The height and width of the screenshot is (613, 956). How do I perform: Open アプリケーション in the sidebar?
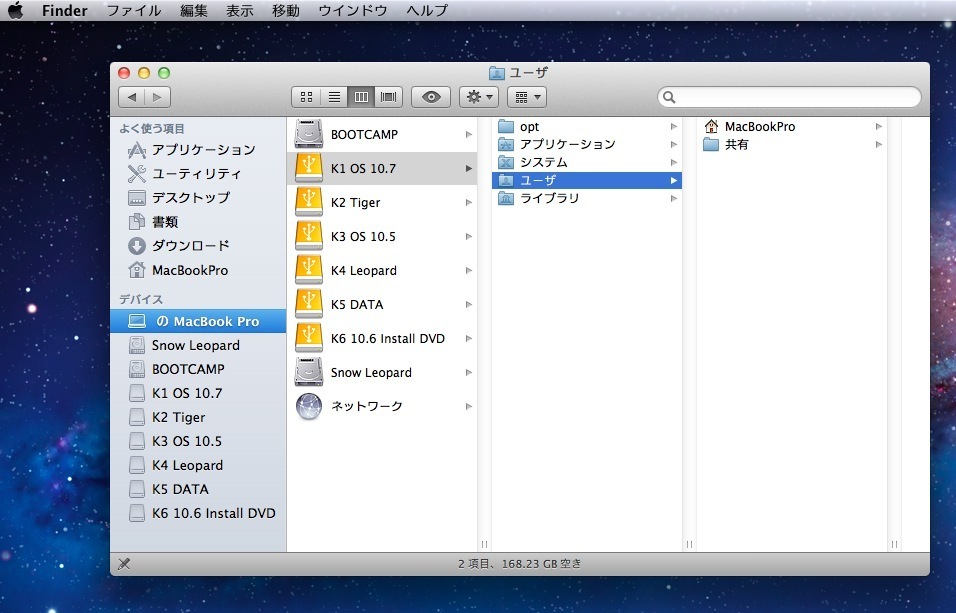point(203,150)
